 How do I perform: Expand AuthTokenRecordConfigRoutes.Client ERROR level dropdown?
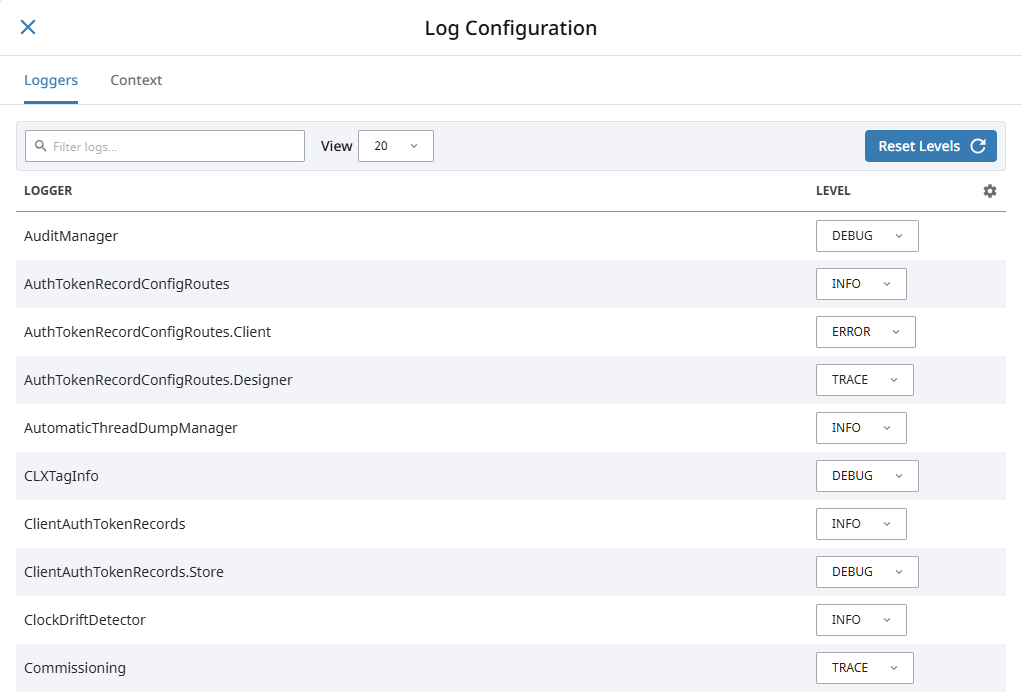click(x=865, y=332)
